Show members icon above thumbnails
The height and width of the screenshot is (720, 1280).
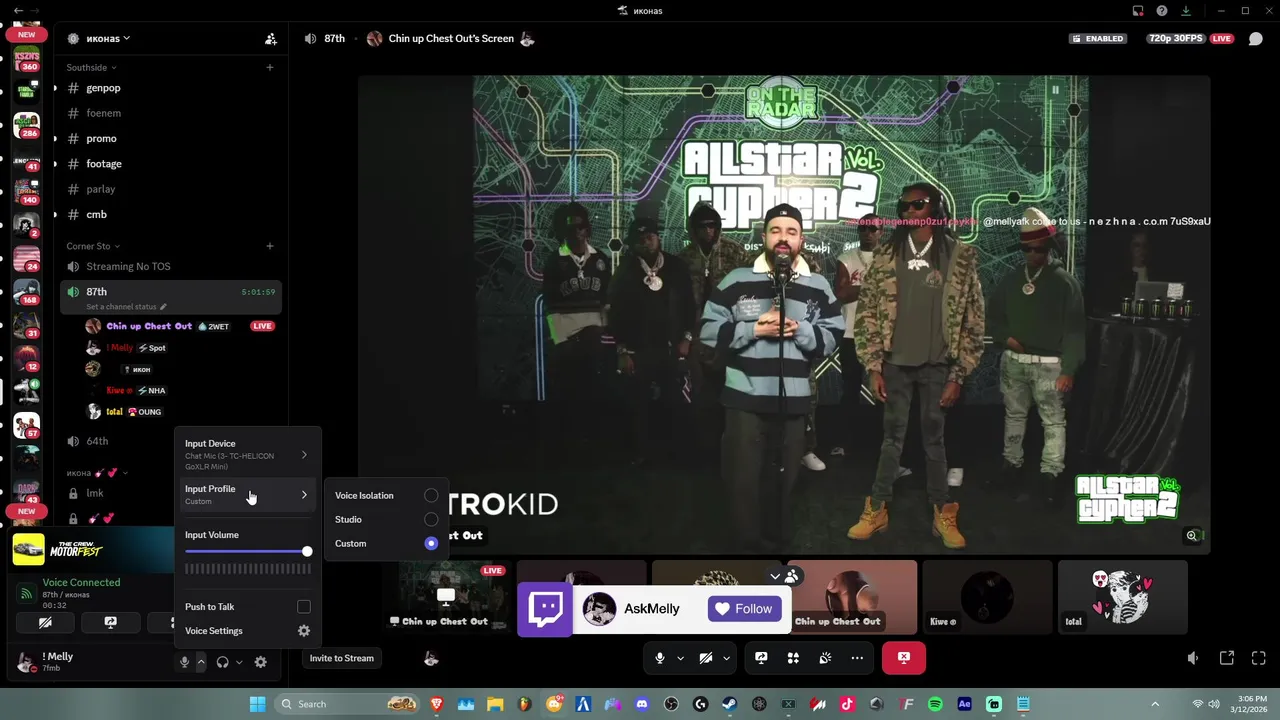[x=792, y=576]
